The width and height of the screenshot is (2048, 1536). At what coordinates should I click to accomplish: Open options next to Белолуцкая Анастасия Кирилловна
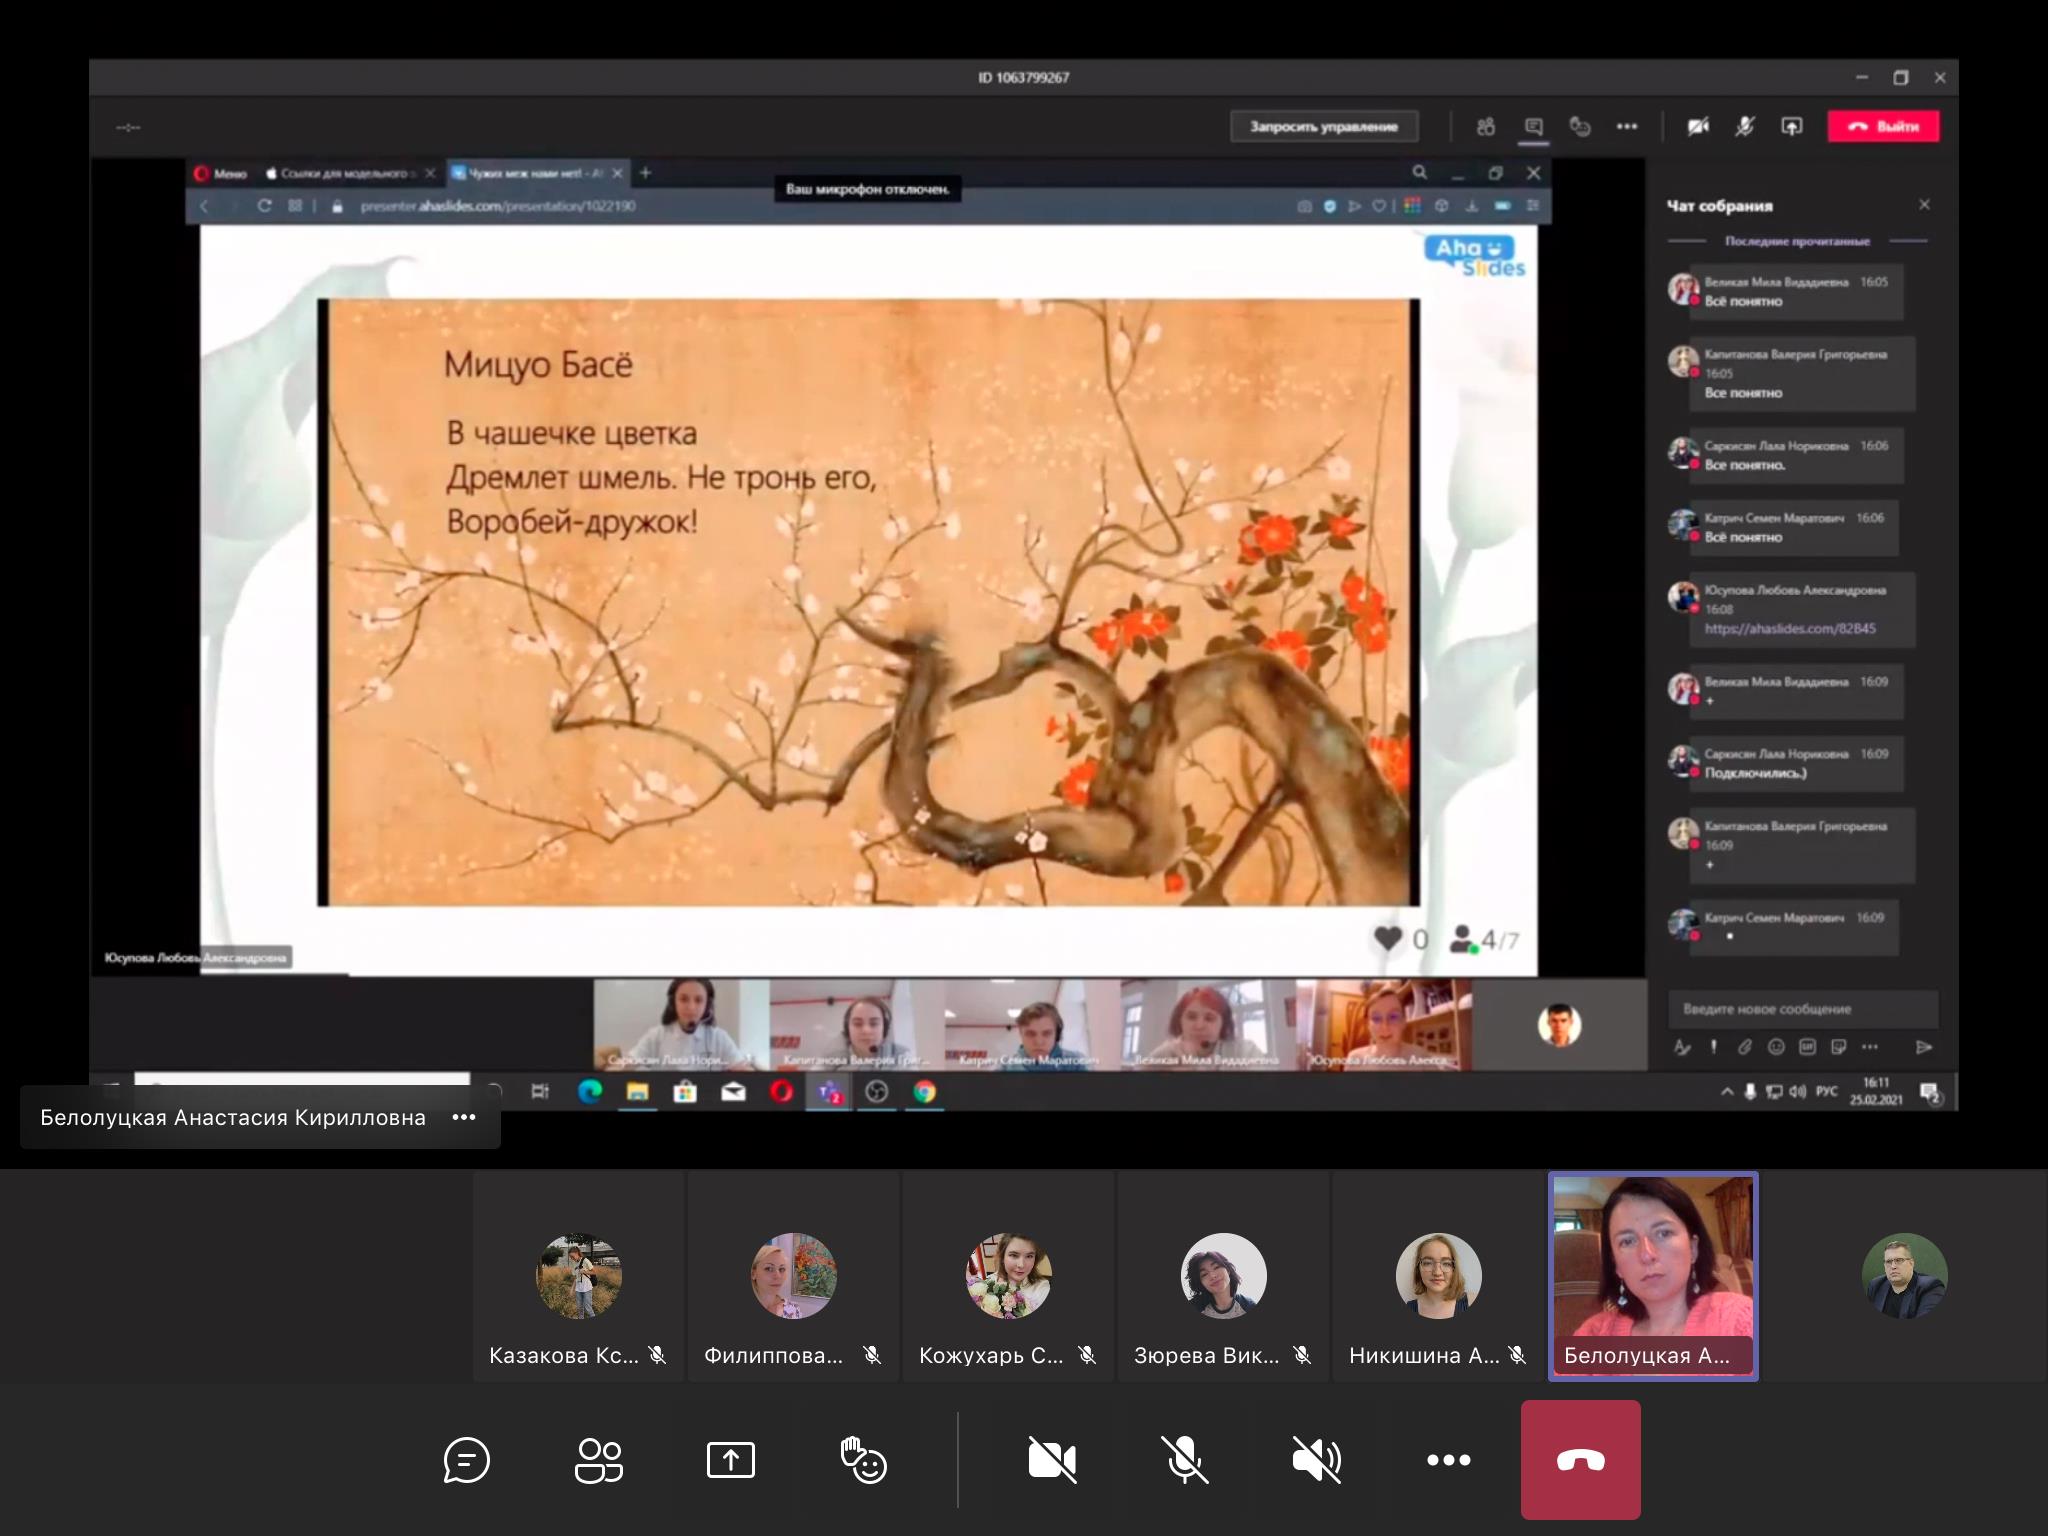coord(464,1117)
